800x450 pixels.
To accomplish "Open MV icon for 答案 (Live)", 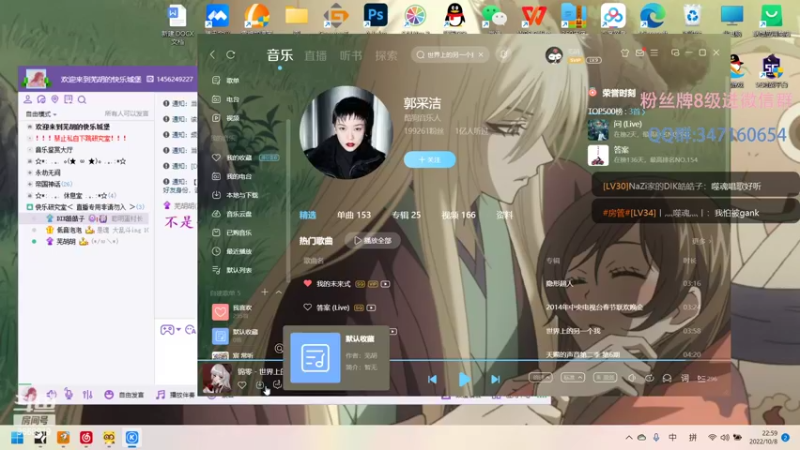I will click(x=371, y=308).
